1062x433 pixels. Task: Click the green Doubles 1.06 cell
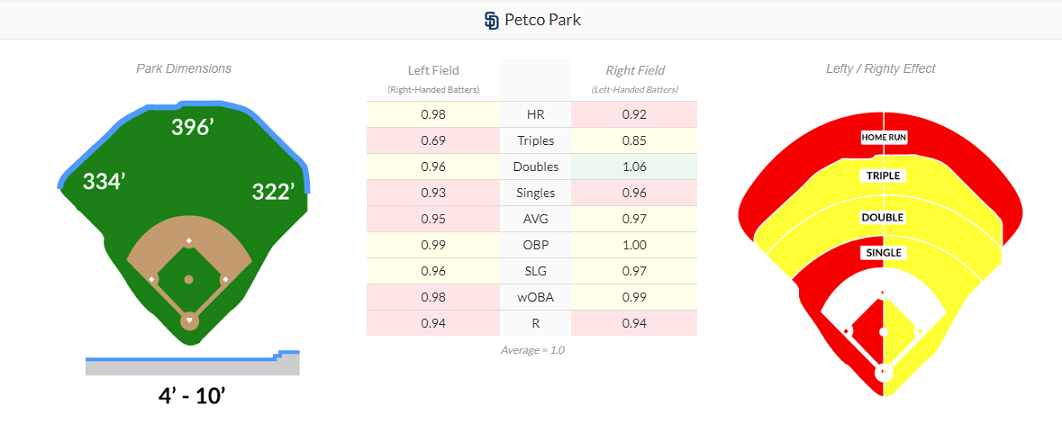pyautogui.click(x=634, y=167)
